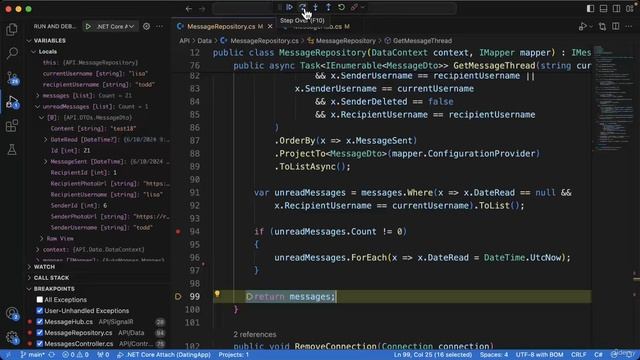The width and height of the screenshot is (640, 360).
Task: Disable the MessageRepository.cs breakpoint checkbox
Action: click(x=40, y=333)
